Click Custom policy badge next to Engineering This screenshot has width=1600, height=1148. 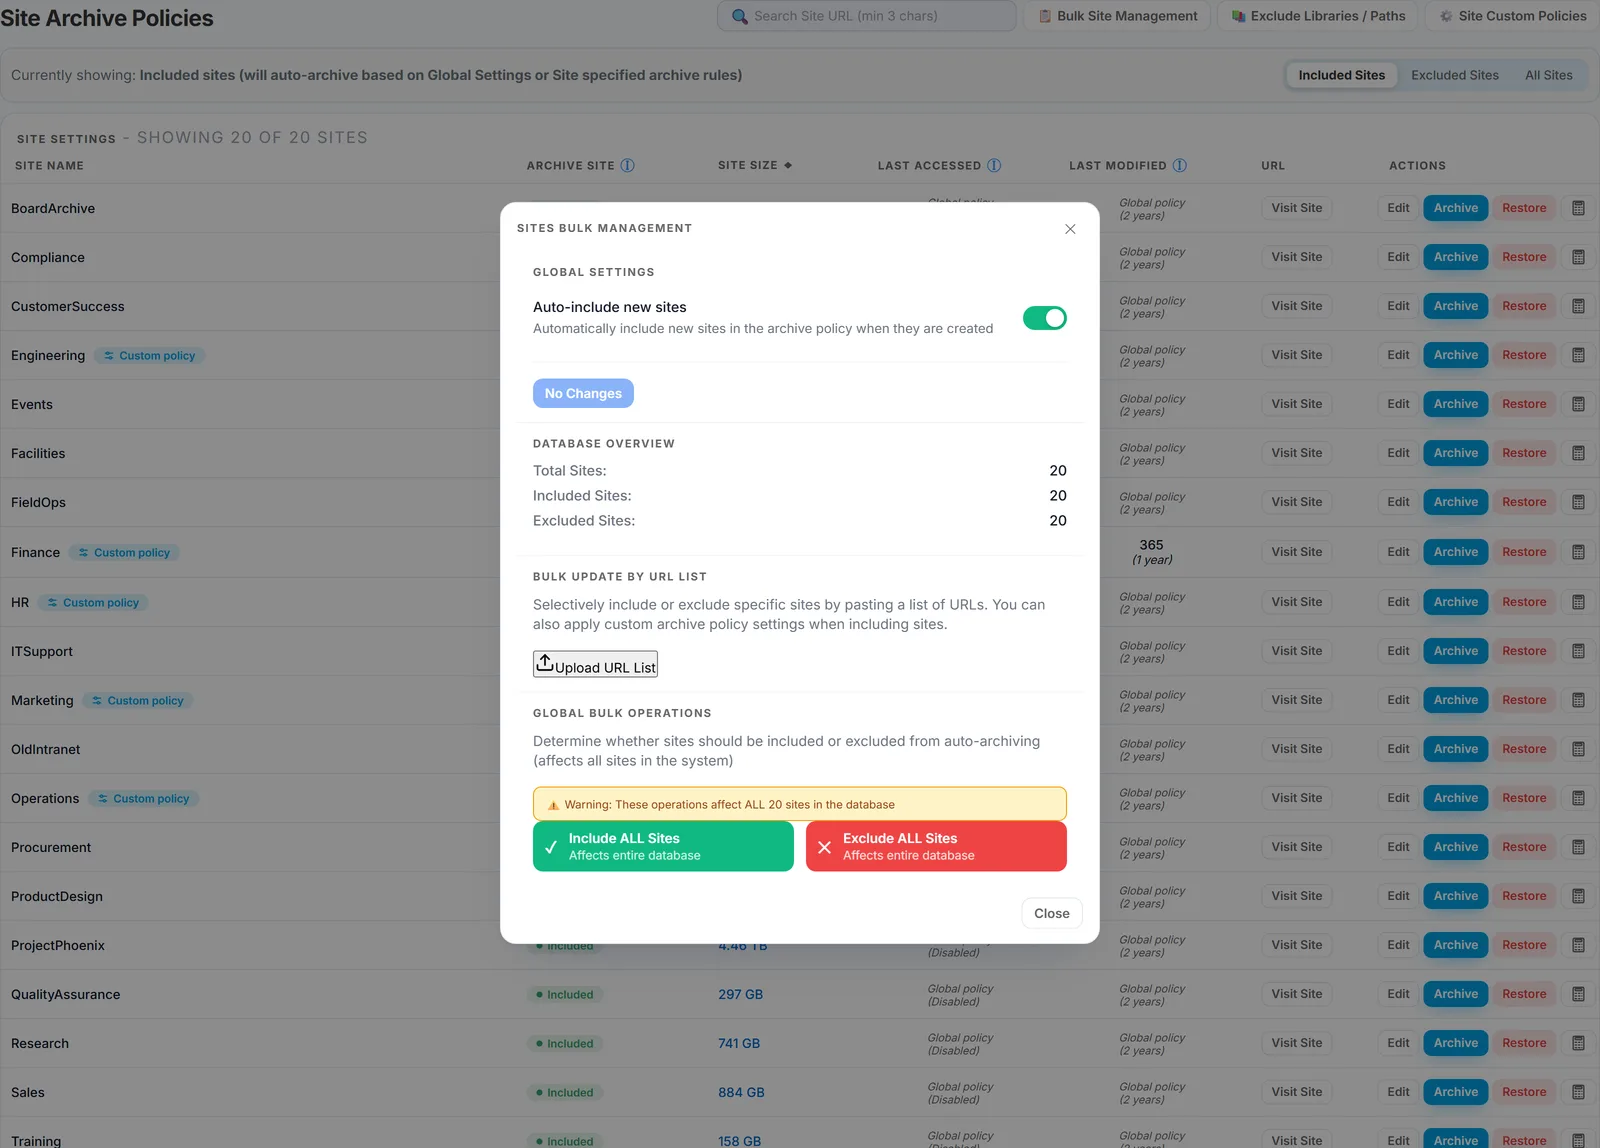pyautogui.click(x=149, y=356)
